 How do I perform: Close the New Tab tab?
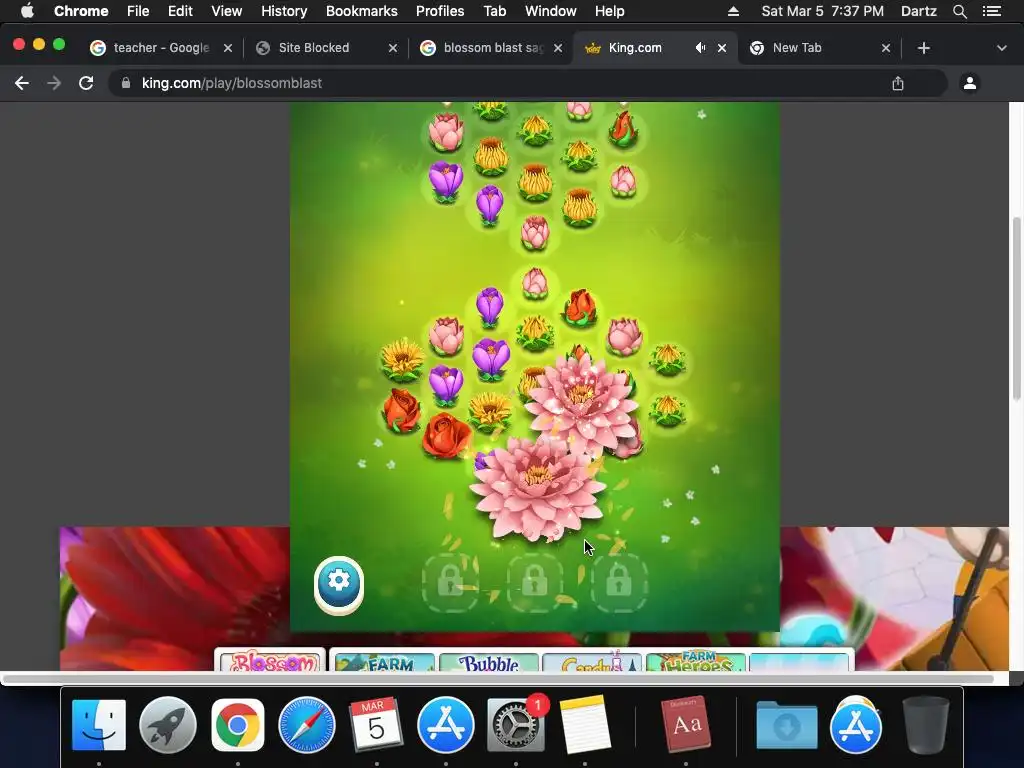click(x=886, y=48)
